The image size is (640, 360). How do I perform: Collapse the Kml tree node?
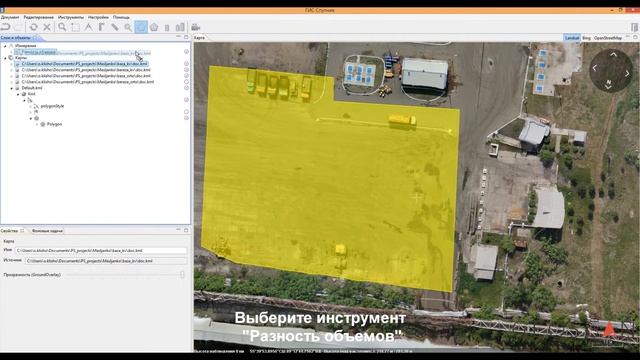click(18, 94)
